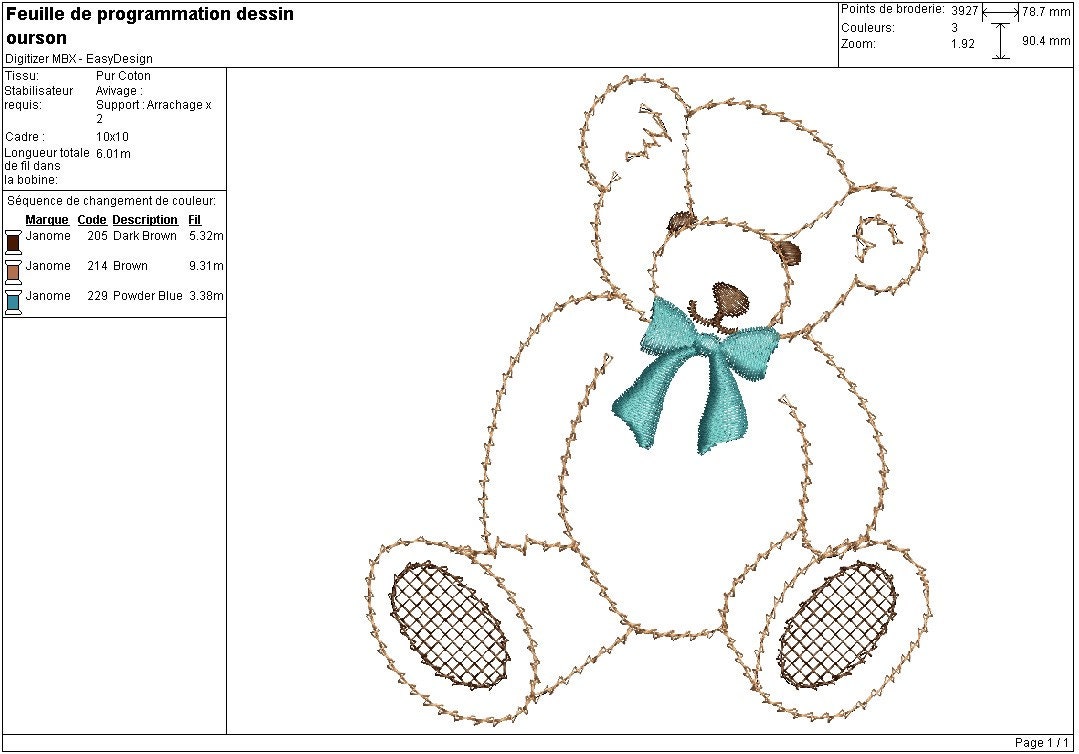
Task: Click the 'Description' column header
Action: (145, 219)
